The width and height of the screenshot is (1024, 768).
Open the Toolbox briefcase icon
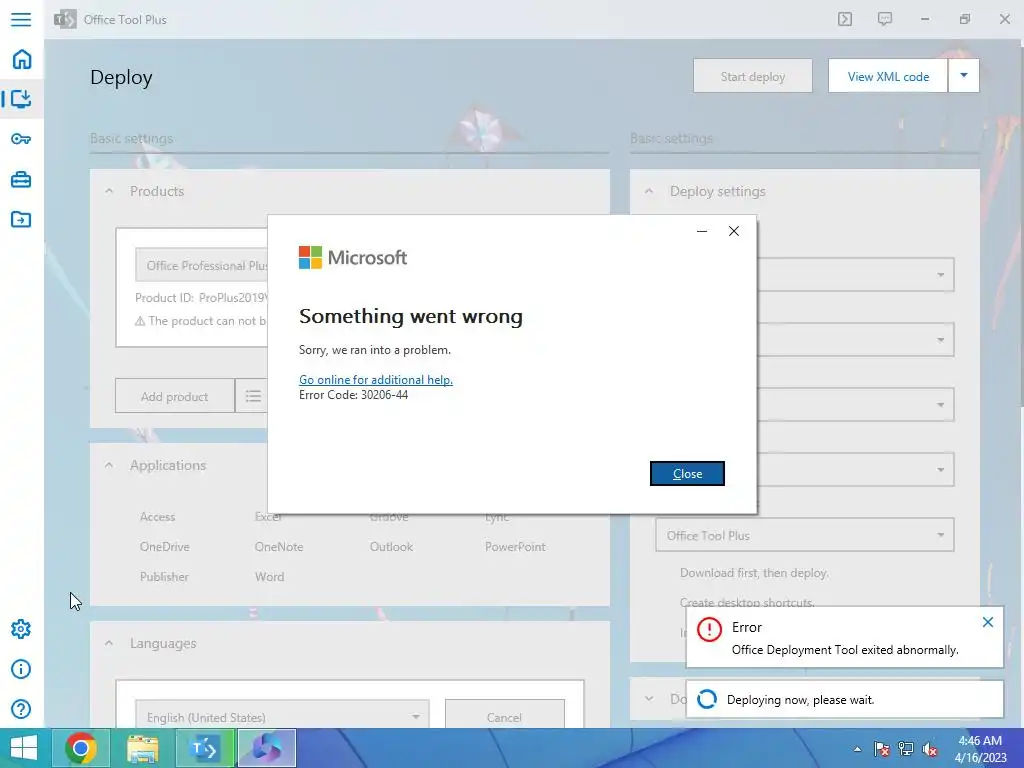tap(21, 180)
